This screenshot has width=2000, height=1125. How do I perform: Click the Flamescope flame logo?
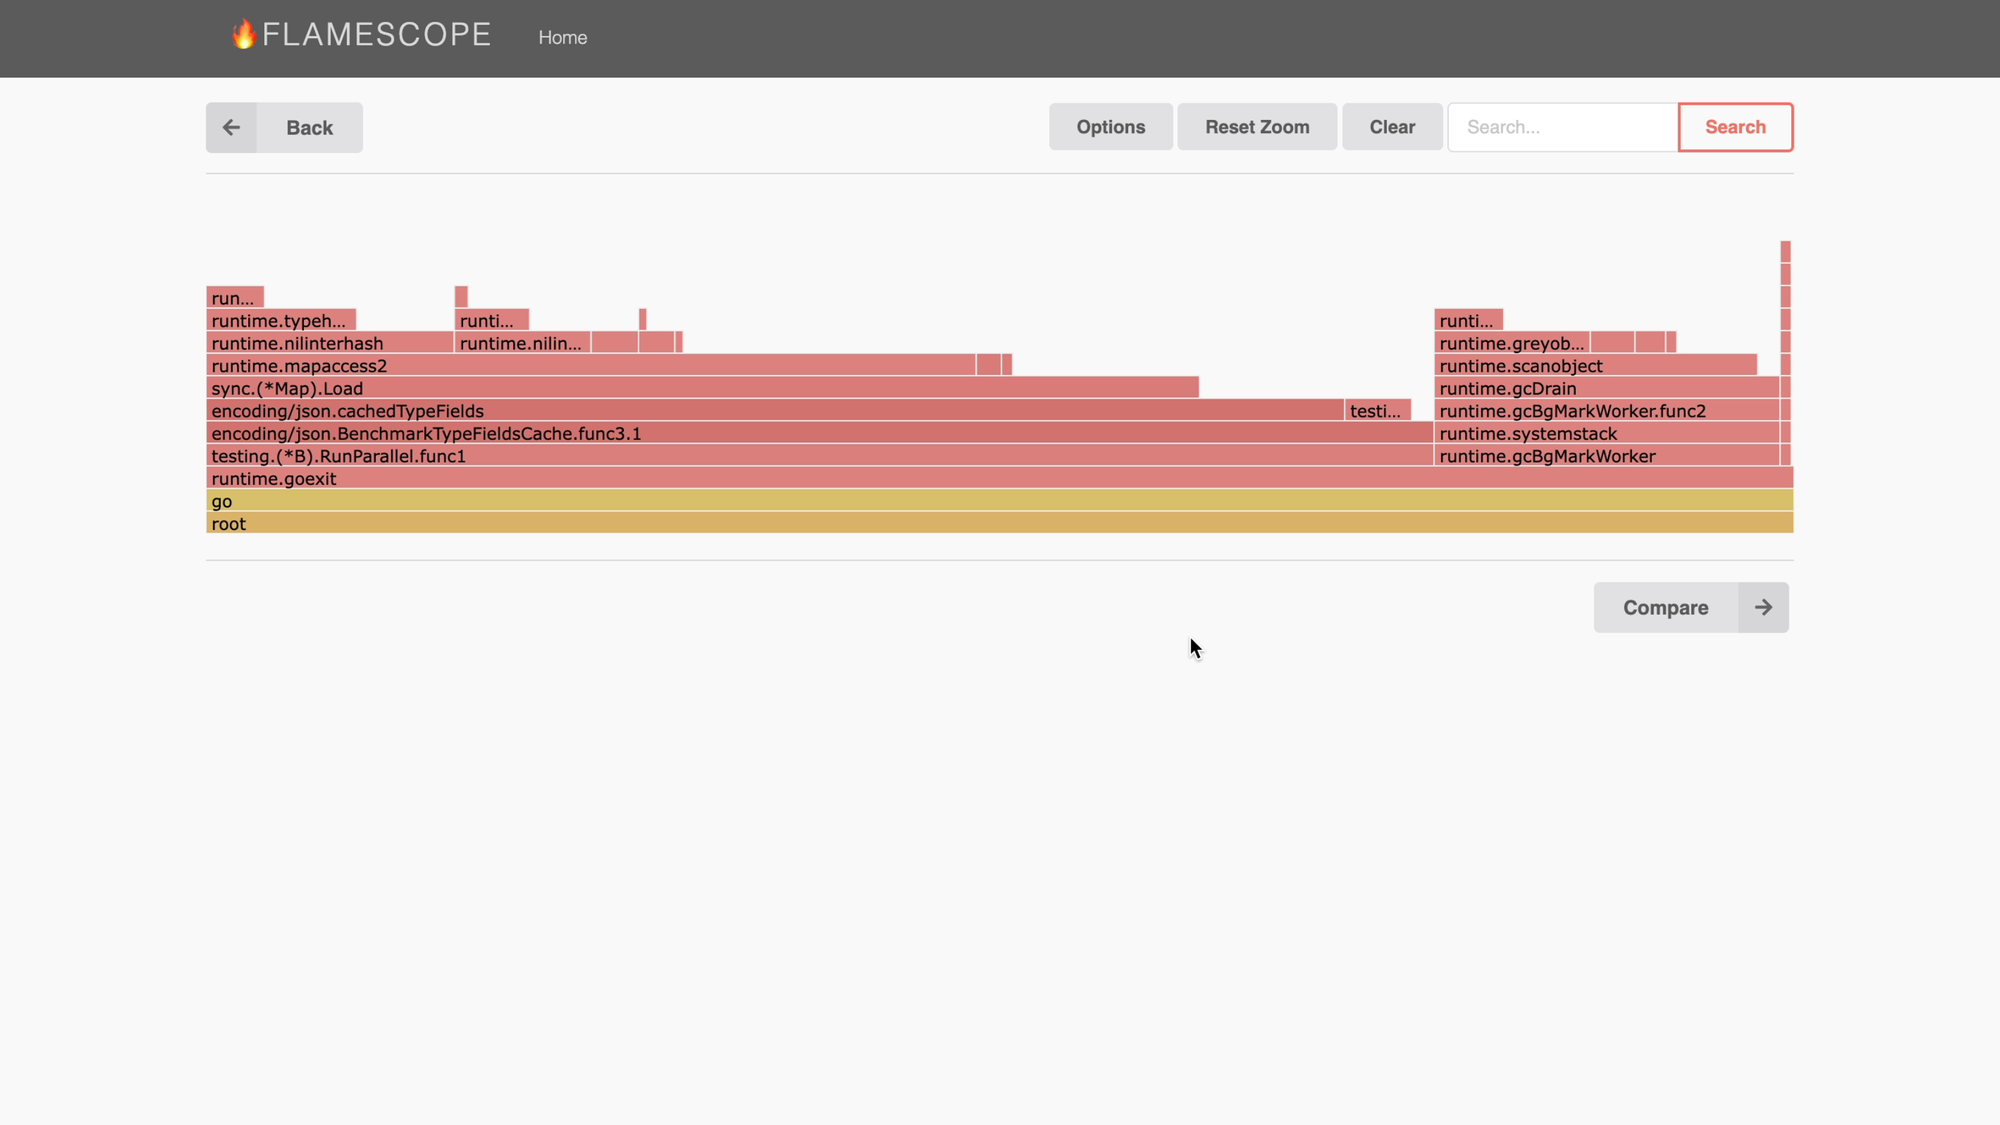(x=243, y=35)
